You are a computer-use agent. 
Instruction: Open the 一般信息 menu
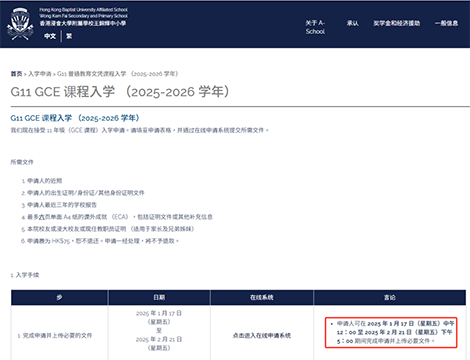coord(446,23)
